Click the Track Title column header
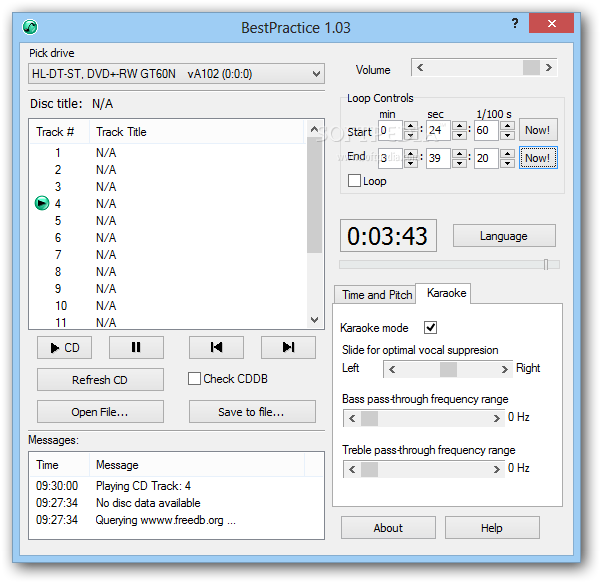Screen dimensions: 601x583 (197, 132)
